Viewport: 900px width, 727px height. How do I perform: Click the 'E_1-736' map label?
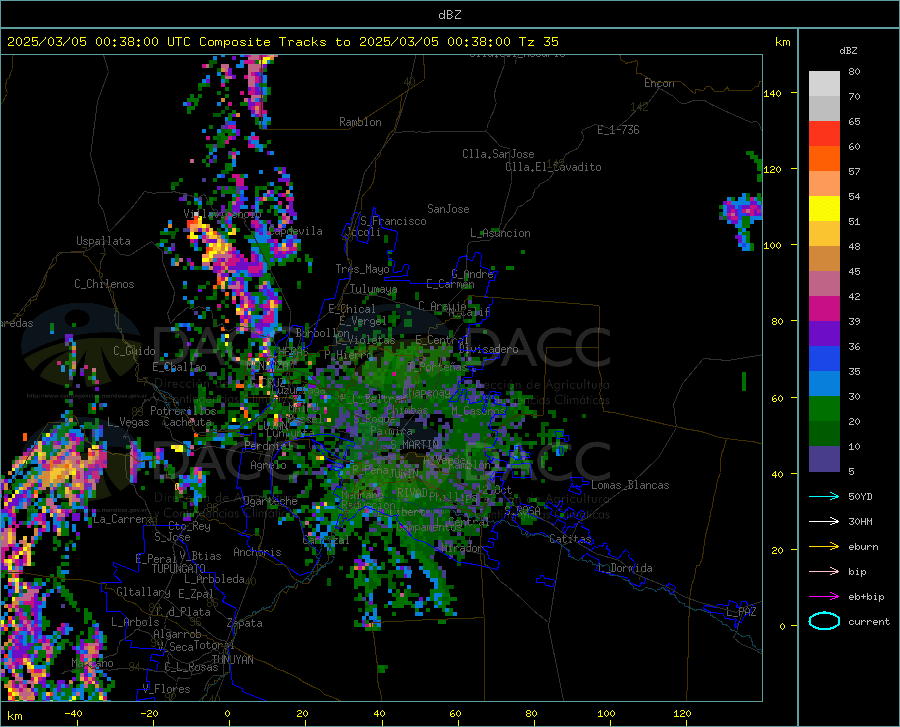tap(618, 130)
